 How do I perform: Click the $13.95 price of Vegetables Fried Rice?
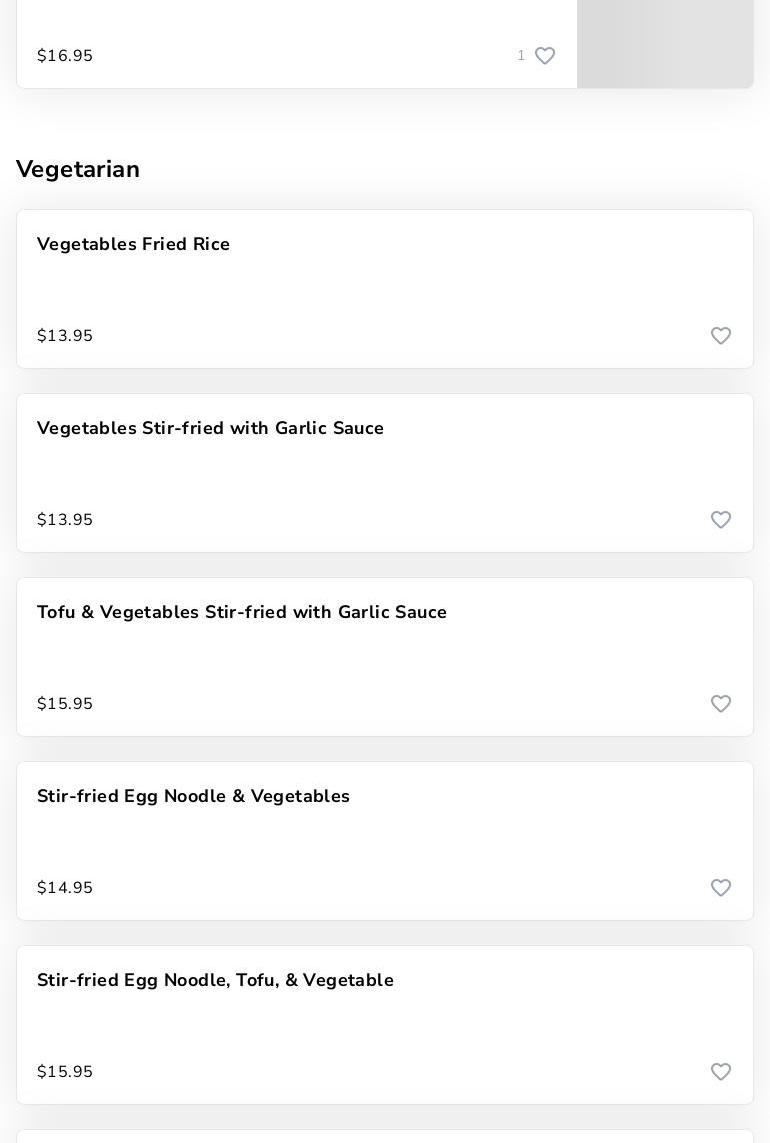(x=65, y=336)
